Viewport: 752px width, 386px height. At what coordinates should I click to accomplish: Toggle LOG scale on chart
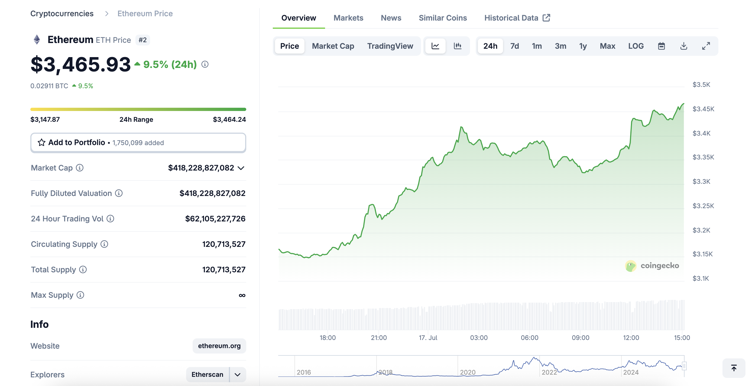(x=636, y=46)
